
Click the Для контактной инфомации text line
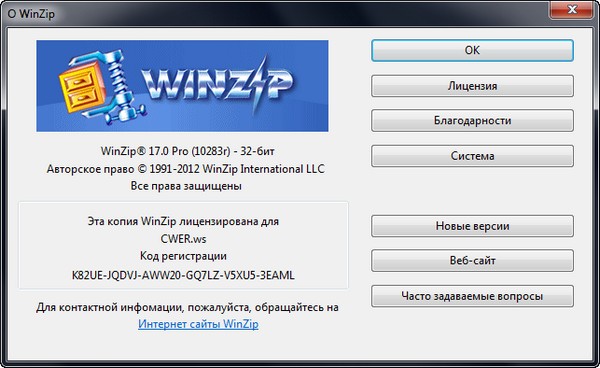188,307
